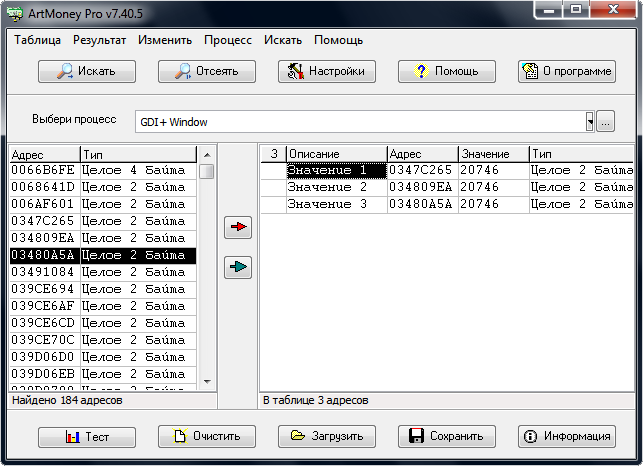Open the Искать menu in menu bar
The height and width of the screenshot is (466, 643).
(283, 40)
